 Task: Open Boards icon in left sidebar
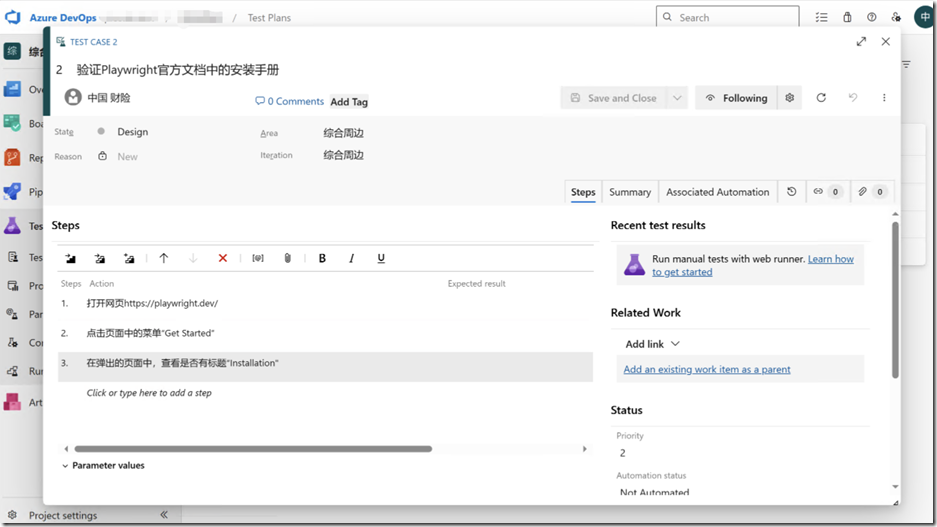coord(12,123)
